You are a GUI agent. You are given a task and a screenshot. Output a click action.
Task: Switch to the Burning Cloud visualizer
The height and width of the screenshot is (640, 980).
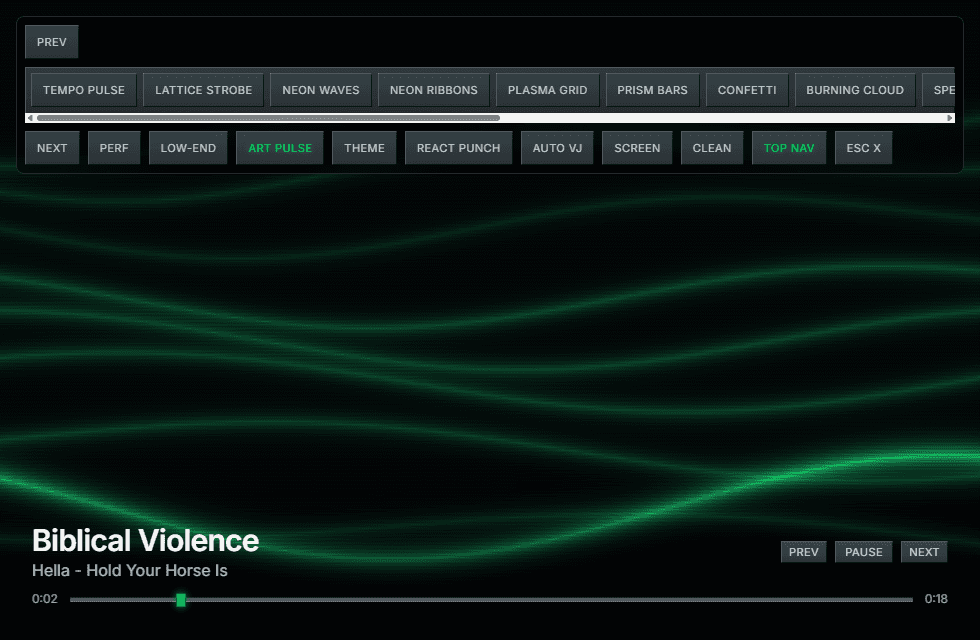pyautogui.click(x=855, y=90)
